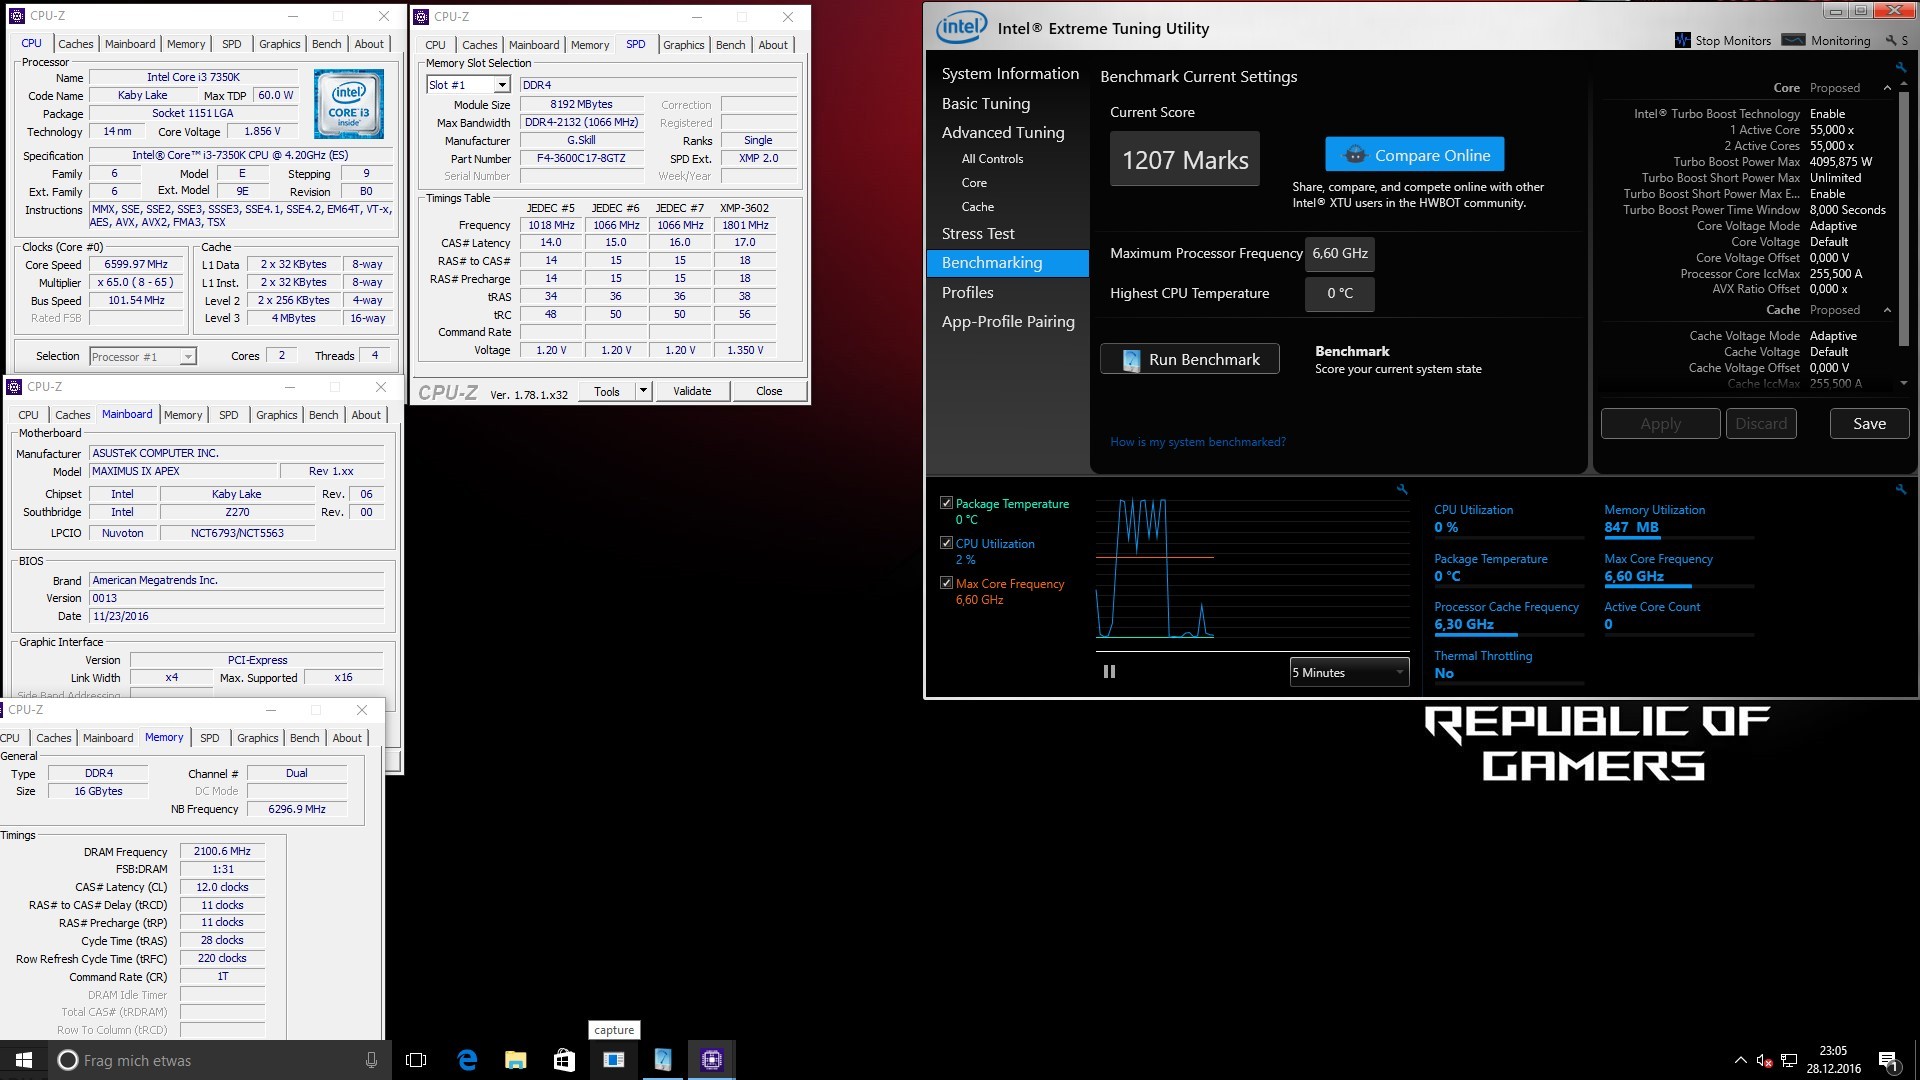The height and width of the screenshot is (1080, 1920).
Task: Click the Cortana search box Frag mich etwas
Action: point(218,1060)
